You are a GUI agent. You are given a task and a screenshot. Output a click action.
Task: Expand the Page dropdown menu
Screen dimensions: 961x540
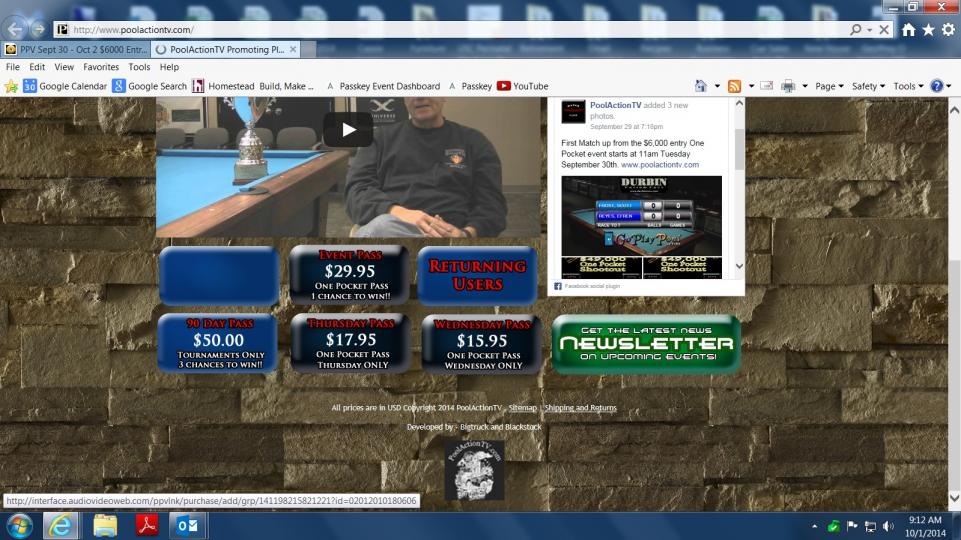tap(829, 86)
